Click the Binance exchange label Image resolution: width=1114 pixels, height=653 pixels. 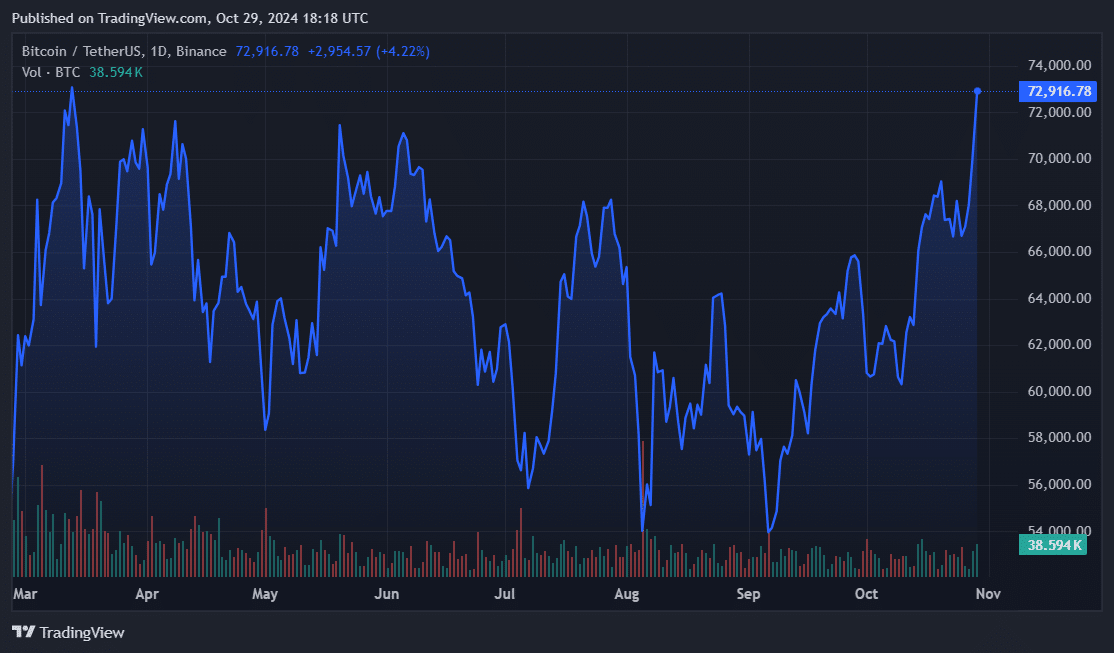click(204, 51)
